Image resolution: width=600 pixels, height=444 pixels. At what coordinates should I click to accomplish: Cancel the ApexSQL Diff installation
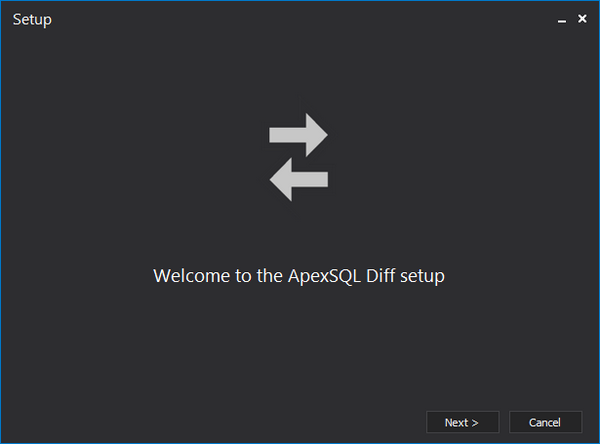tap(545, 422)
